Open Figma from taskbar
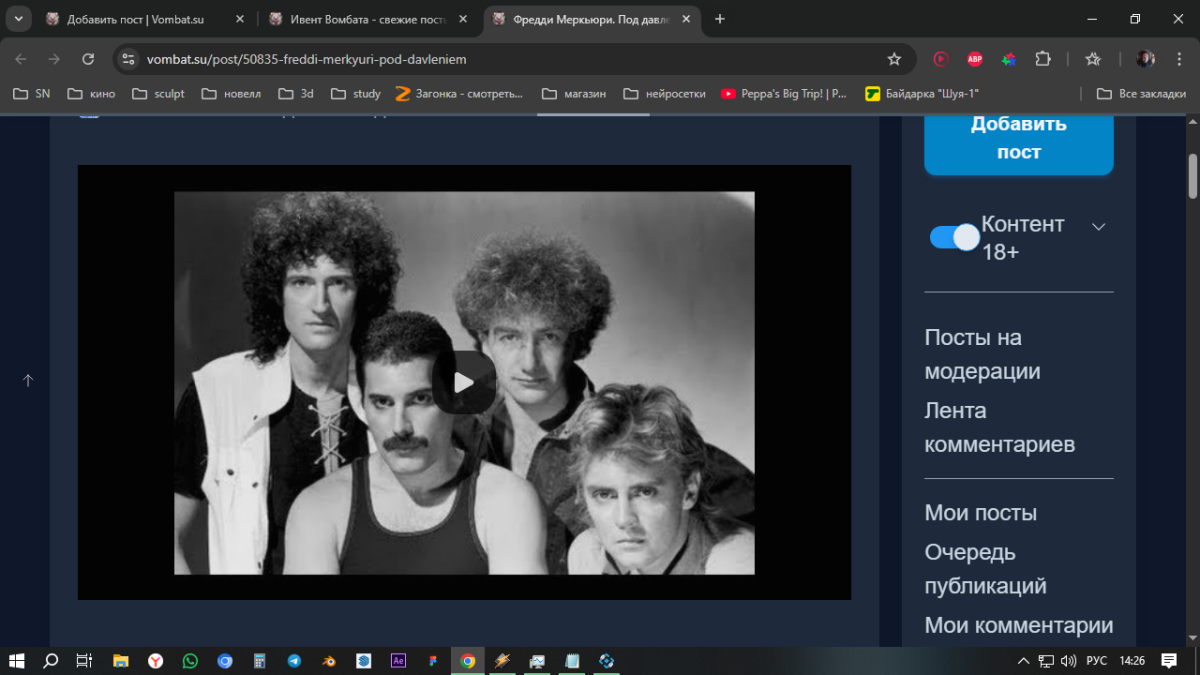 click(433, 661)
